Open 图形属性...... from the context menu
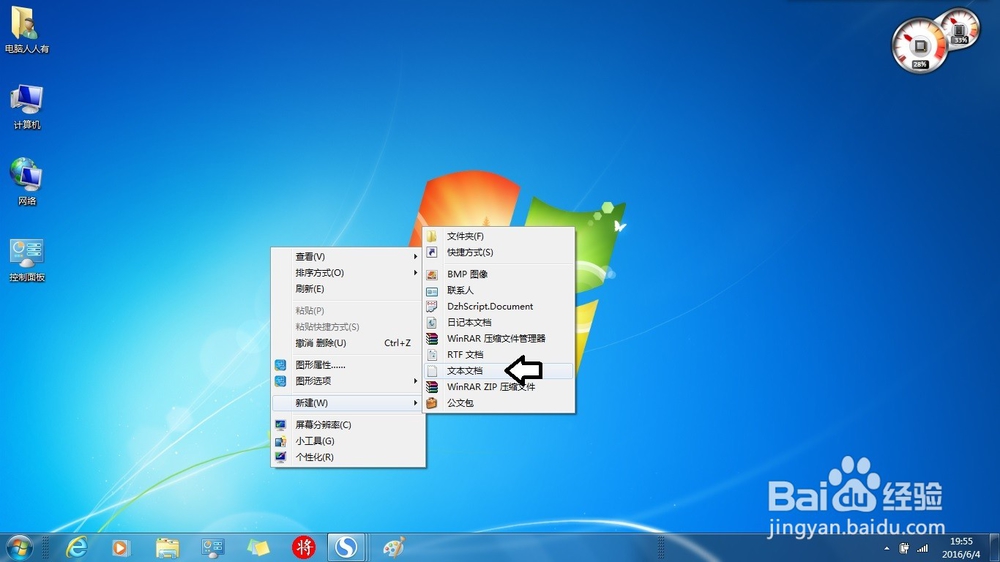The height and width of the screenshot is (562, 1000). 348,365
